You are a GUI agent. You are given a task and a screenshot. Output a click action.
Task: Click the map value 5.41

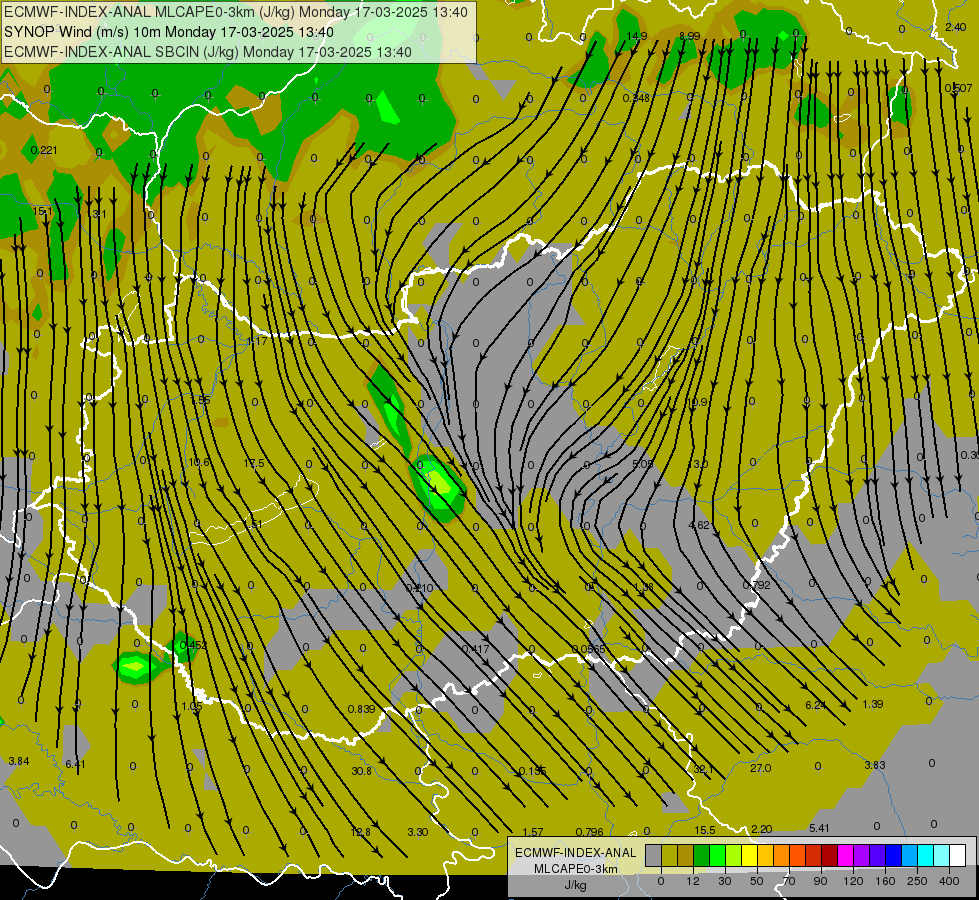[819, 828]
